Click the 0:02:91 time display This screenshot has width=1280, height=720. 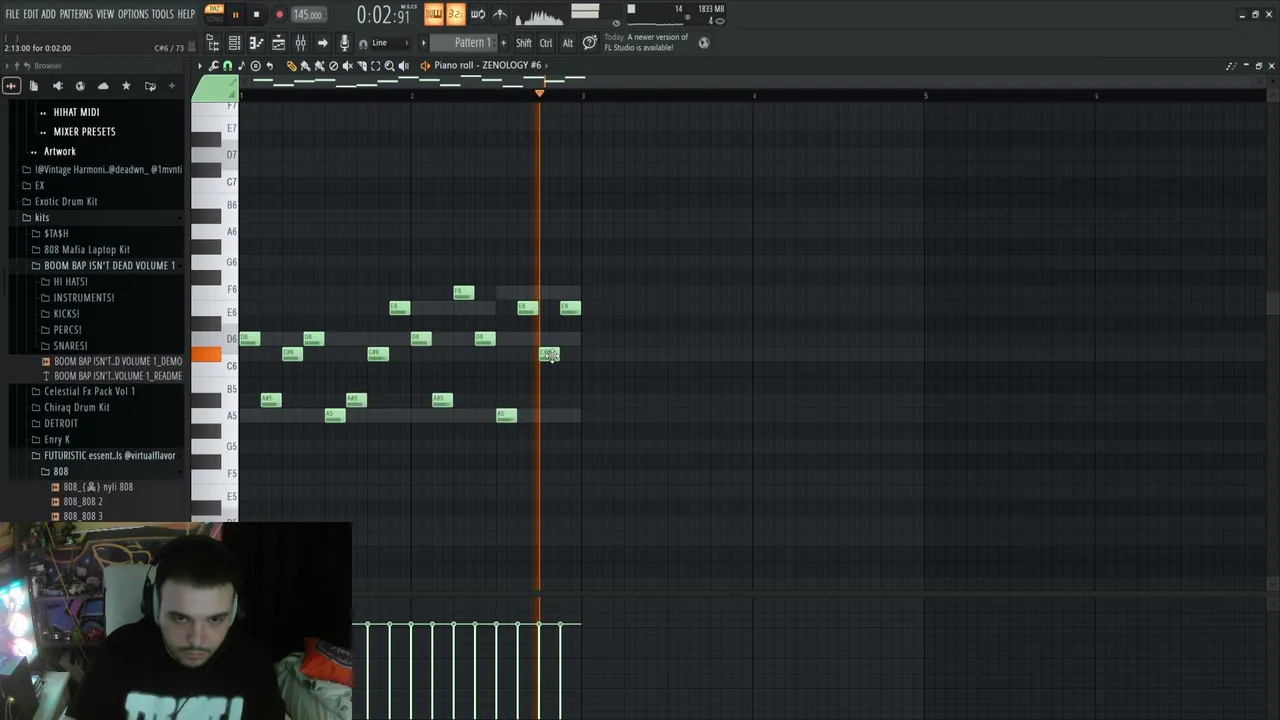pos(384,16)
